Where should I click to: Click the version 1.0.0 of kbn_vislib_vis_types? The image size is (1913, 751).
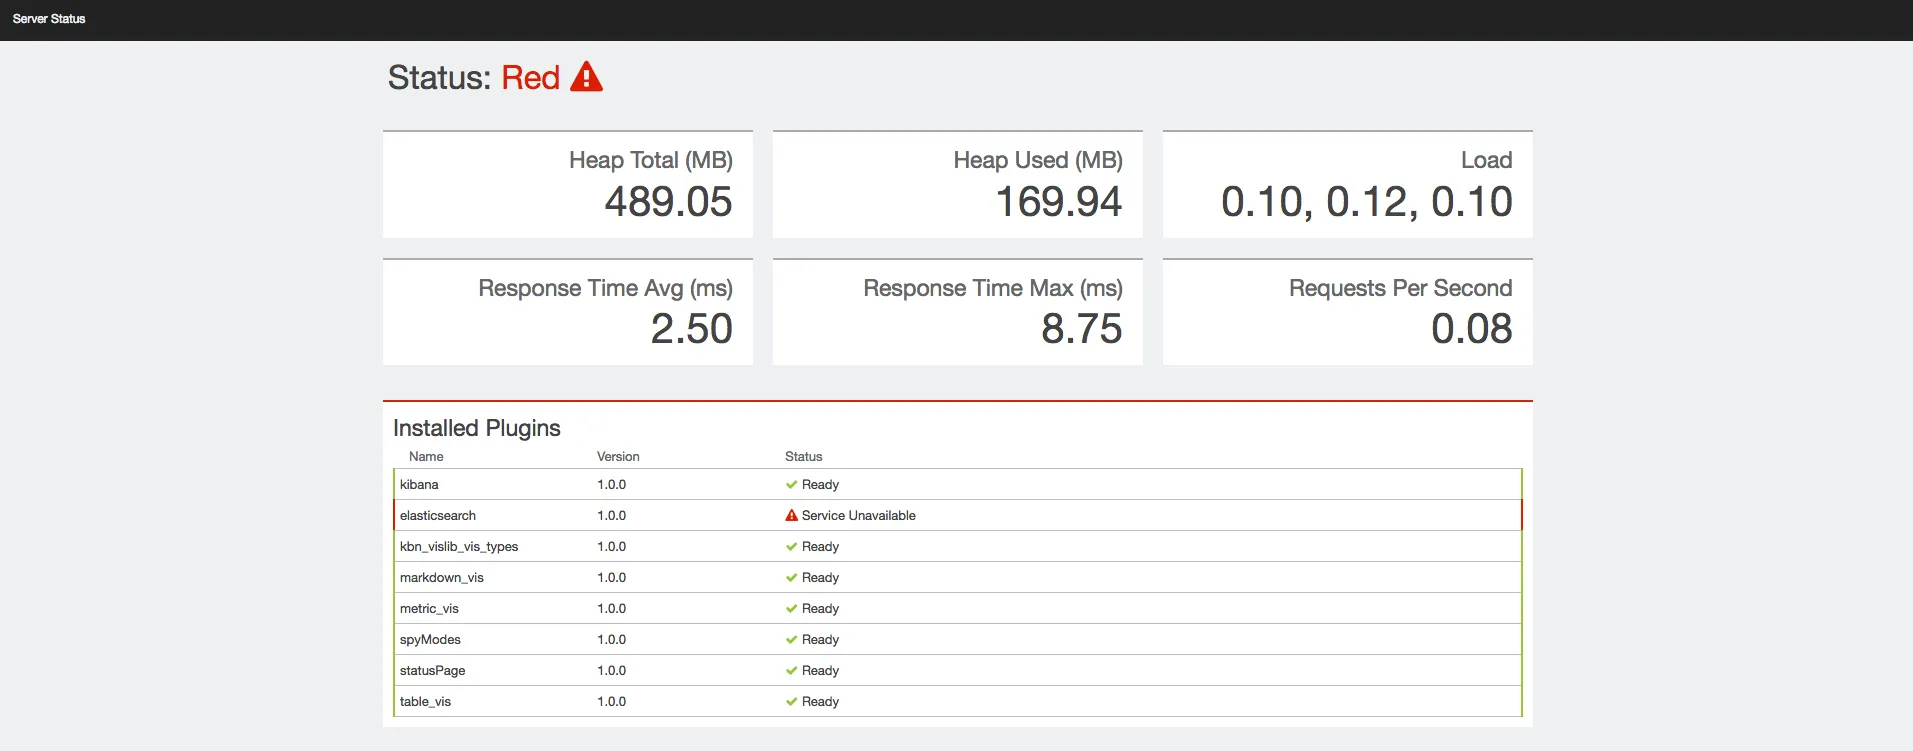pos(612,547)
